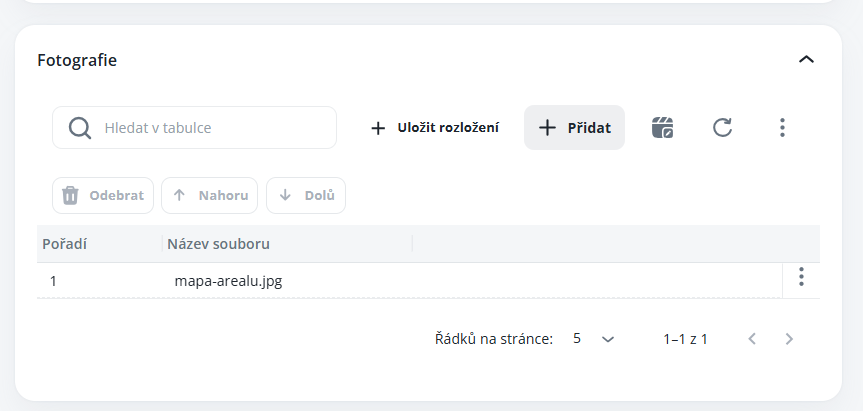Move the item down with 'Dolů'
Viewport: 863px width, 411px height.
click(x=305, y=196)
